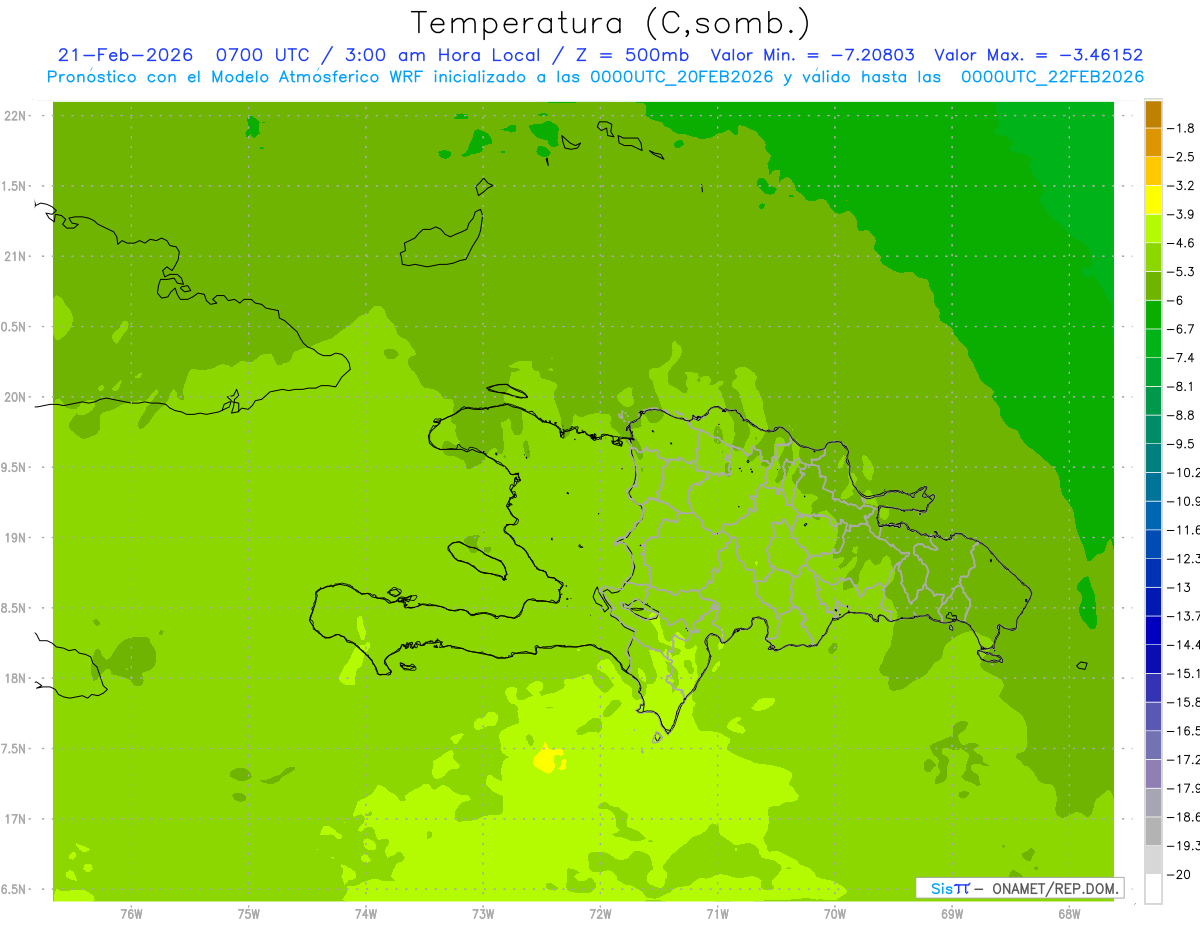Click the "76W" longitude label
This screenshot has height=927, width=1200.
(131, 914)
